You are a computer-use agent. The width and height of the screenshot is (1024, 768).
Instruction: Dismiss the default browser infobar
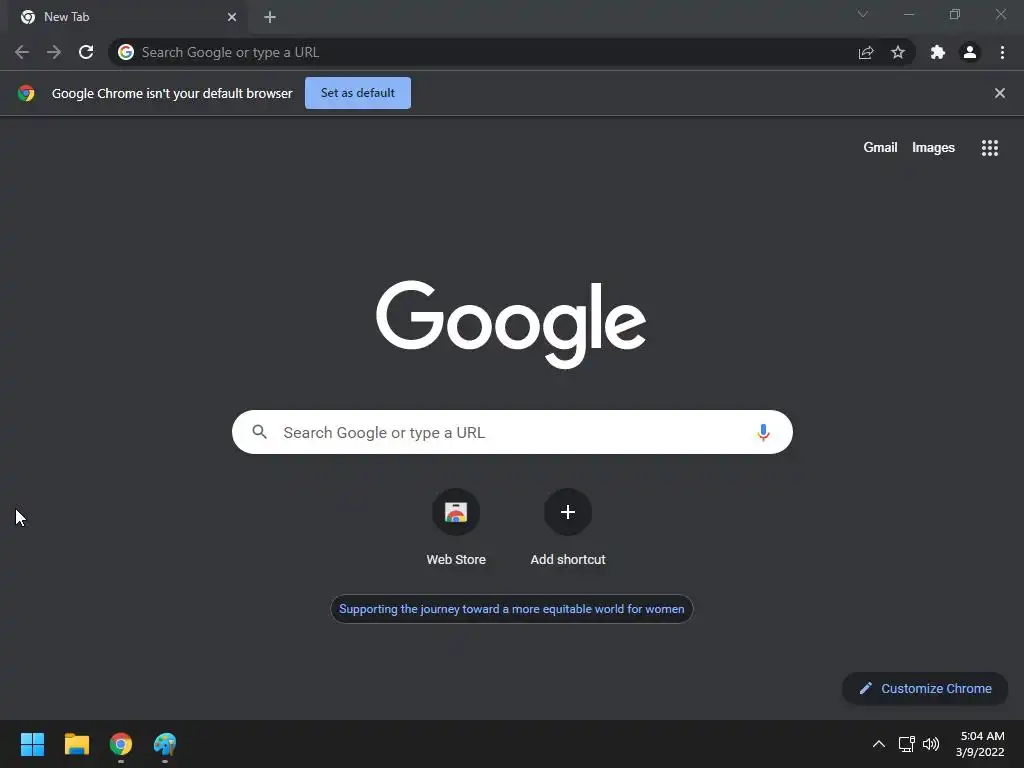(1000, 93)
